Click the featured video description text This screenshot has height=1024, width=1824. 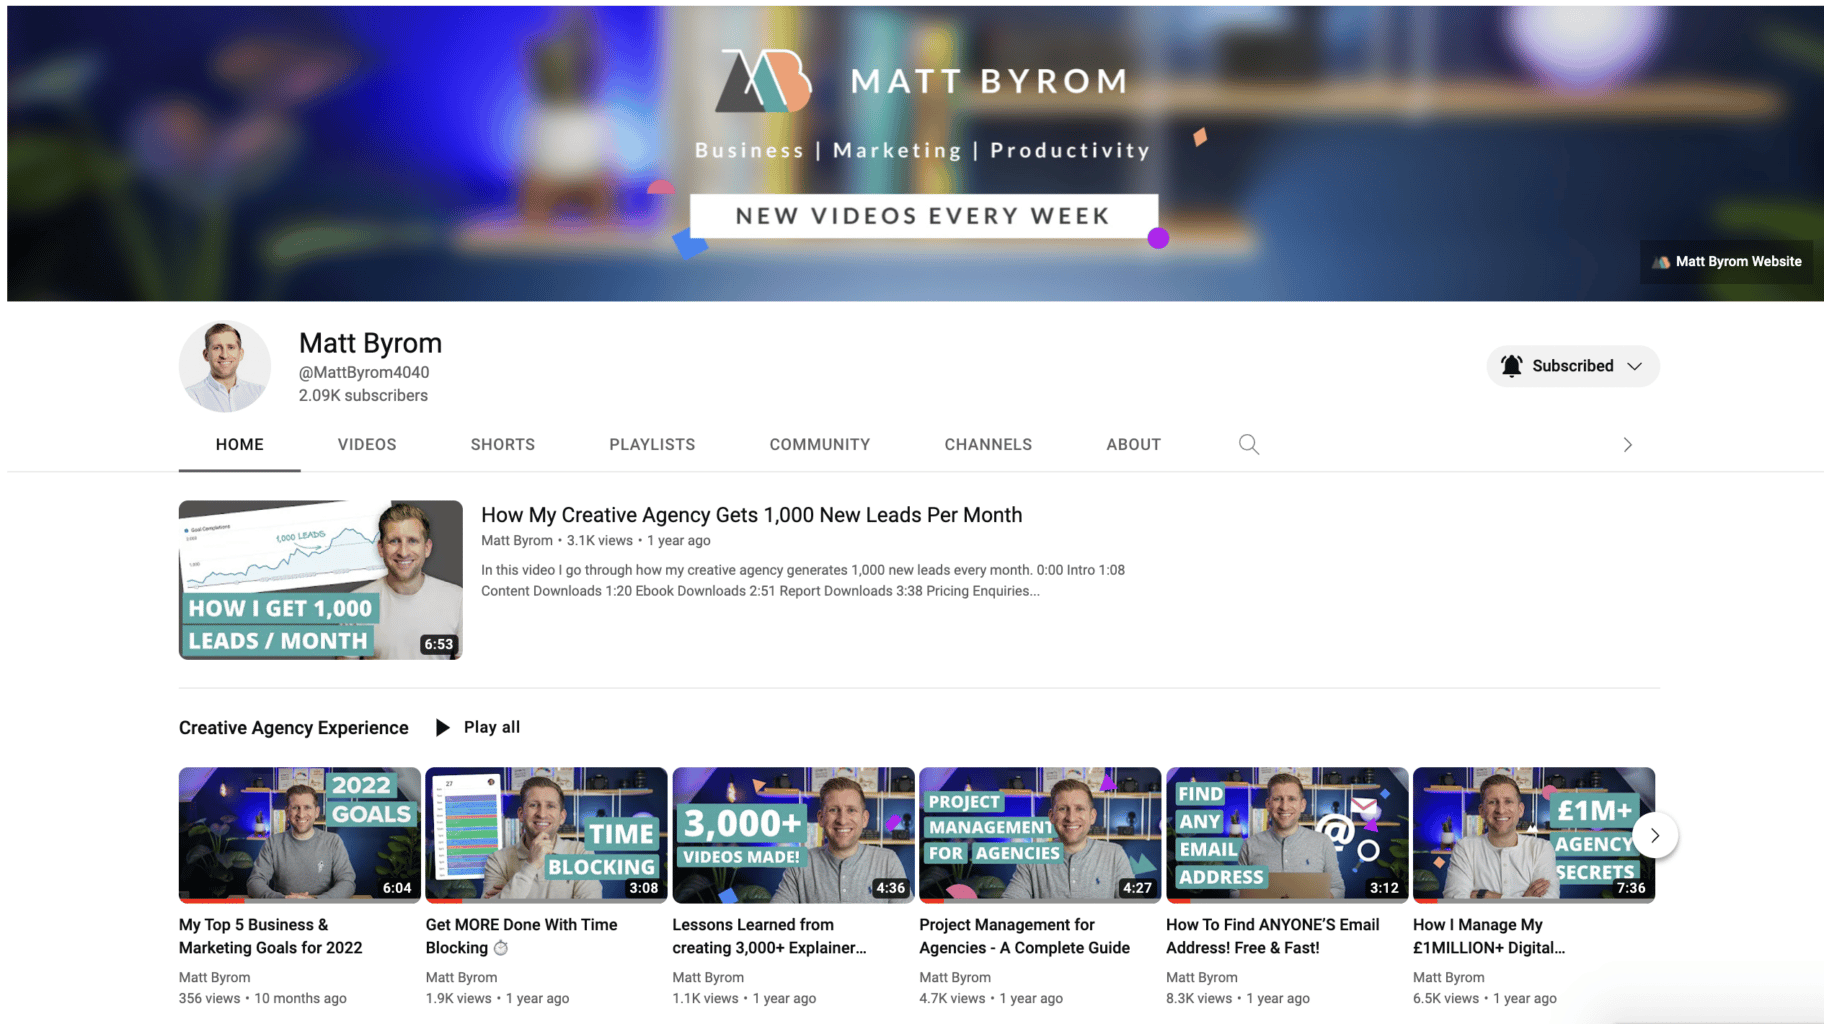[803, 580]
